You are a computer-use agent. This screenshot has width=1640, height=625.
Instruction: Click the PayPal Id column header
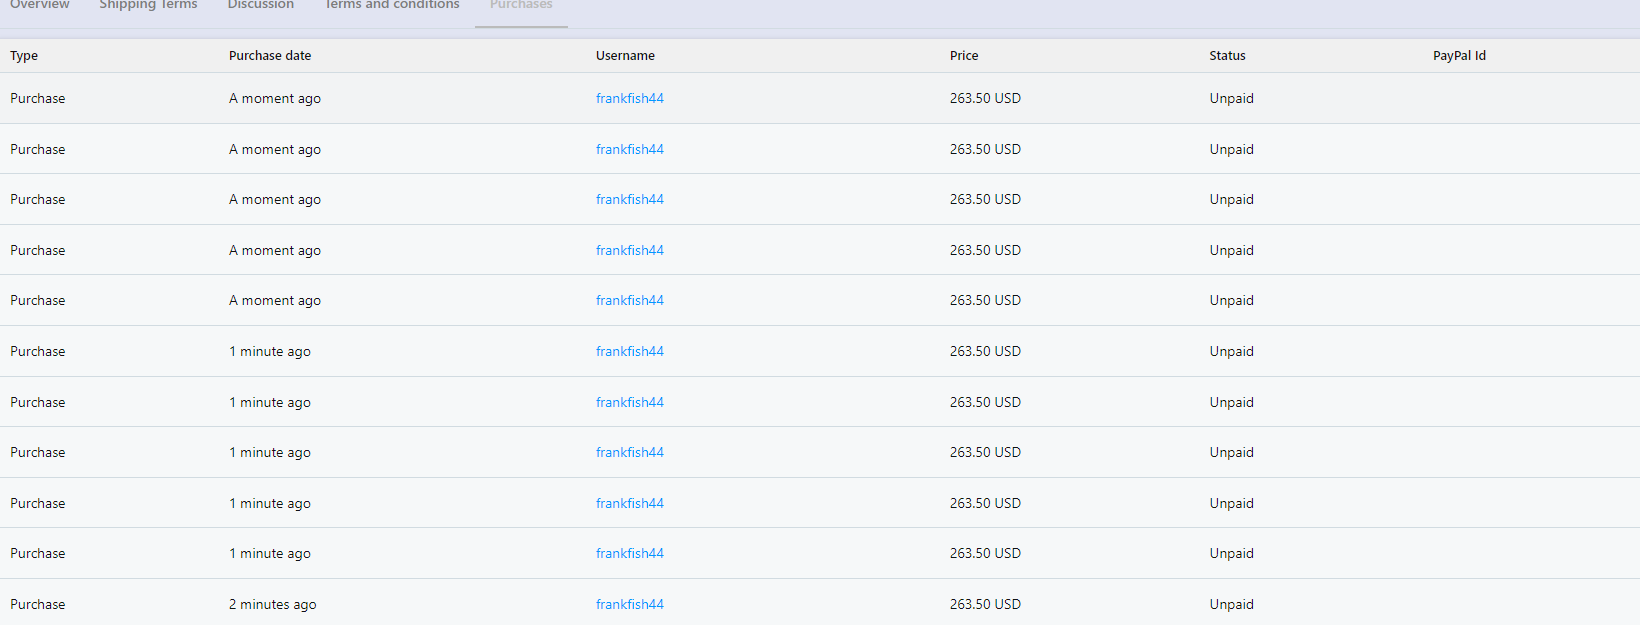[x=1459, y=56]
